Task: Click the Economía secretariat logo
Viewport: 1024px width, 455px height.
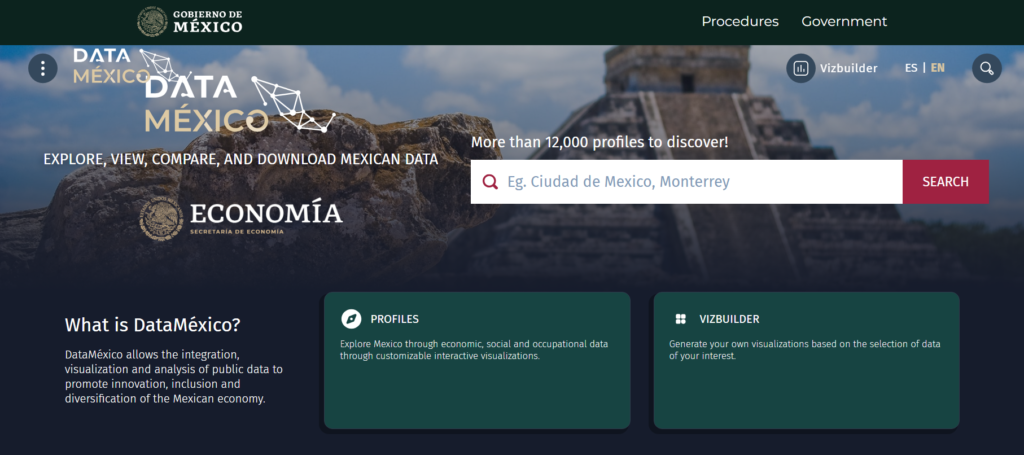Action: (241, 219)
